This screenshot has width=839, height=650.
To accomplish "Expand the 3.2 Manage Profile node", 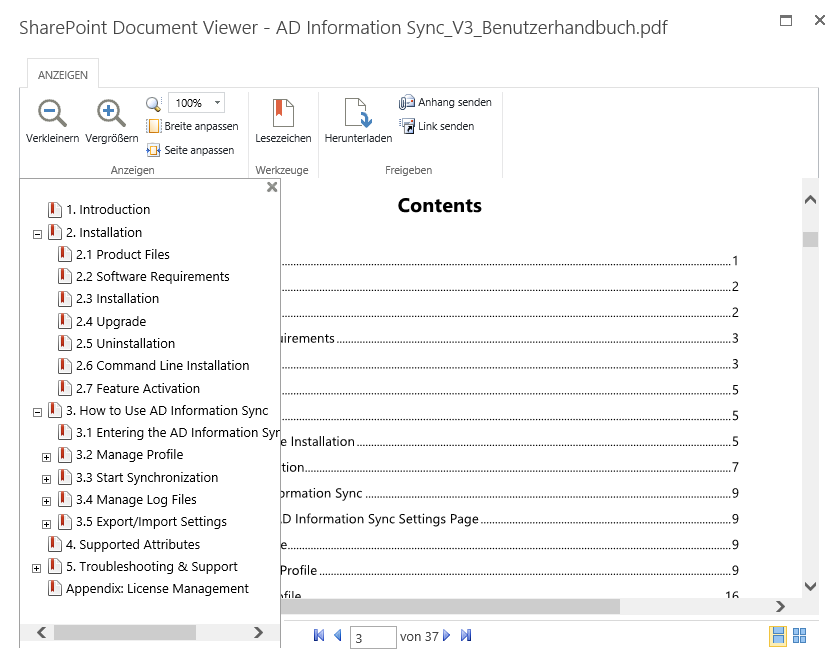I will pos(47,457).
